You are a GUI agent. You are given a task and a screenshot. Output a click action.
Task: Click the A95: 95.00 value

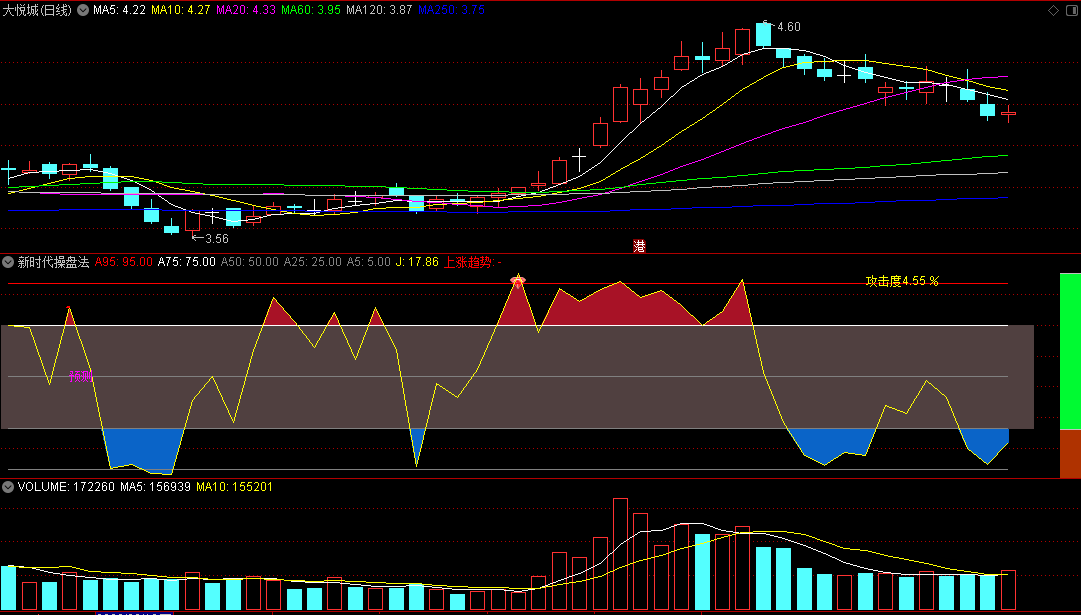[124, 262]
